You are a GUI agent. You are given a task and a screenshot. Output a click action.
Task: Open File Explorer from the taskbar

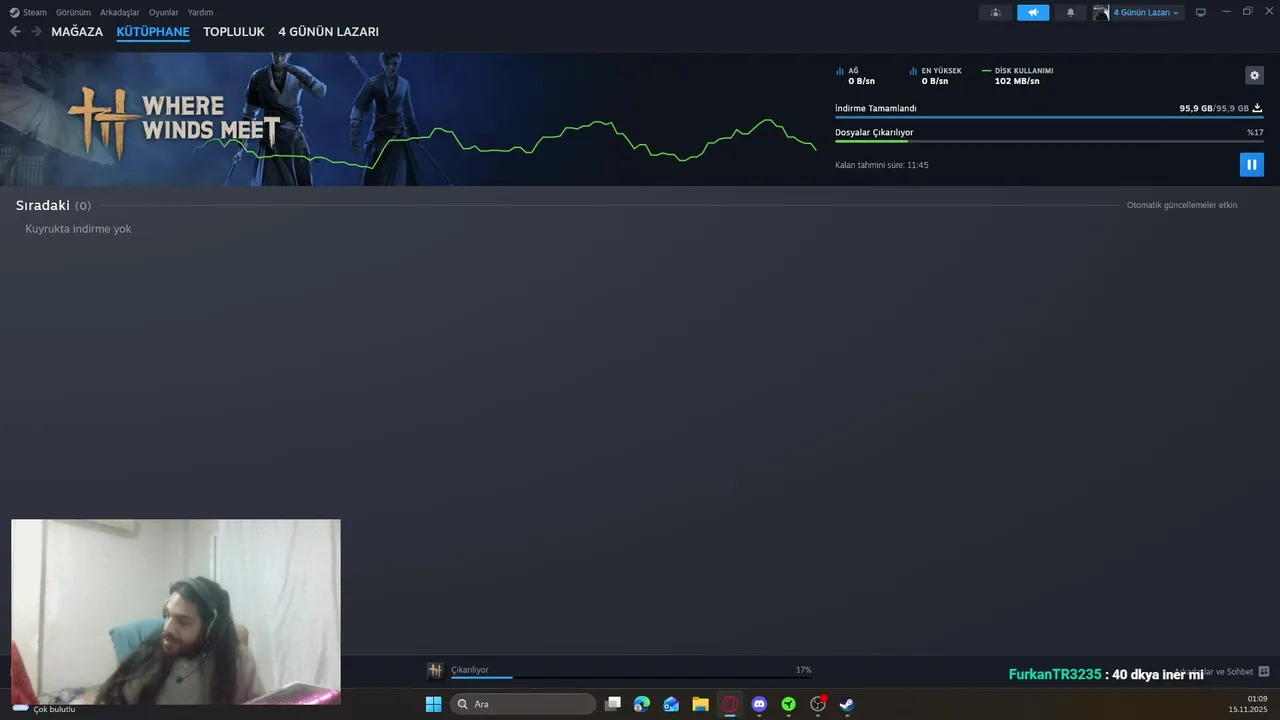click(700, 704)
